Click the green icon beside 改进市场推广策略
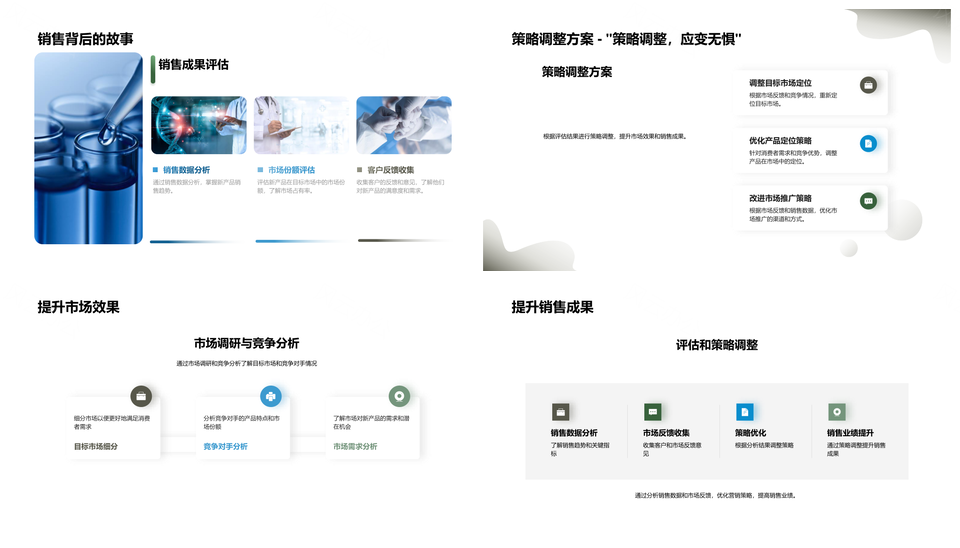960x548 pixels. point(868,200)
